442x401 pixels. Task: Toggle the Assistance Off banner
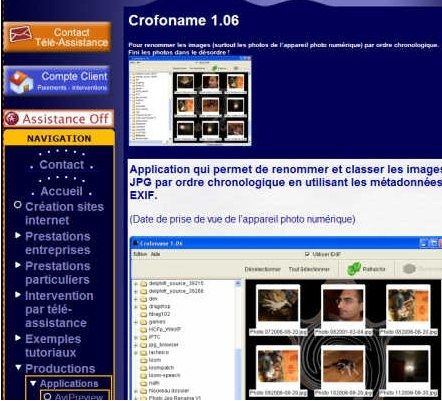[x=59, y=119]
